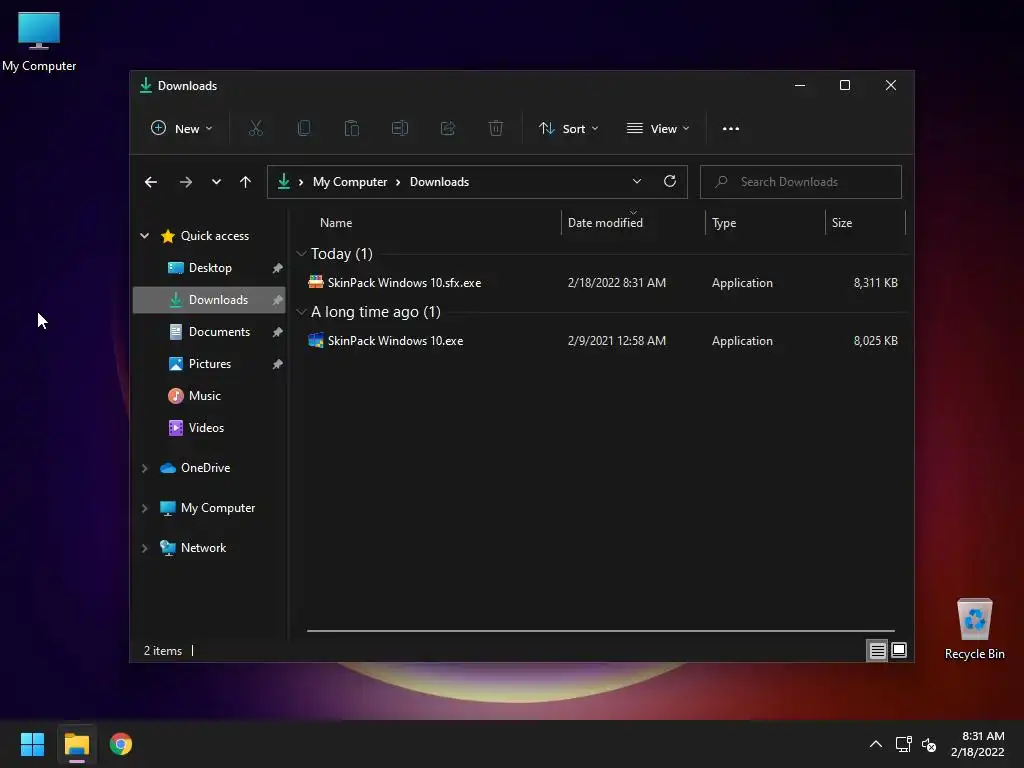Open the See more three-dots menu
The image size is (1024, 768).
click(731, 129)
